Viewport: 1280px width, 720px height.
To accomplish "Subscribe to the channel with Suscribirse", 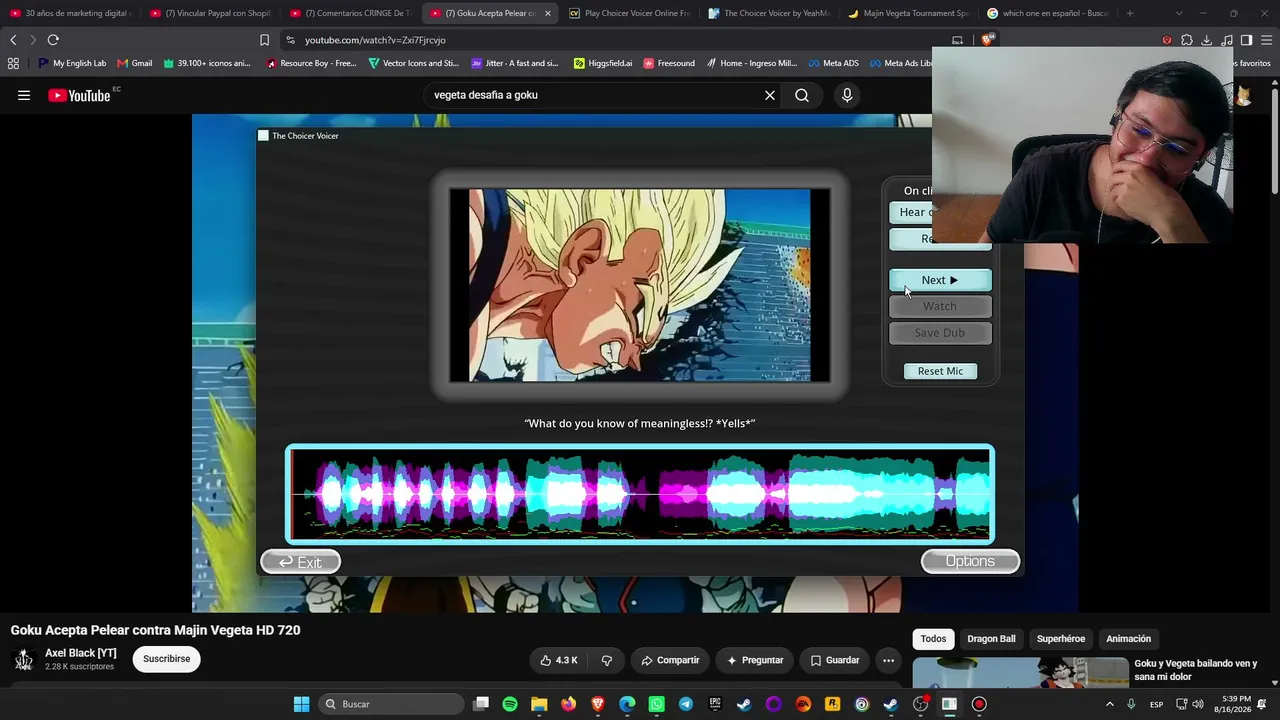I will coord(166,659).
